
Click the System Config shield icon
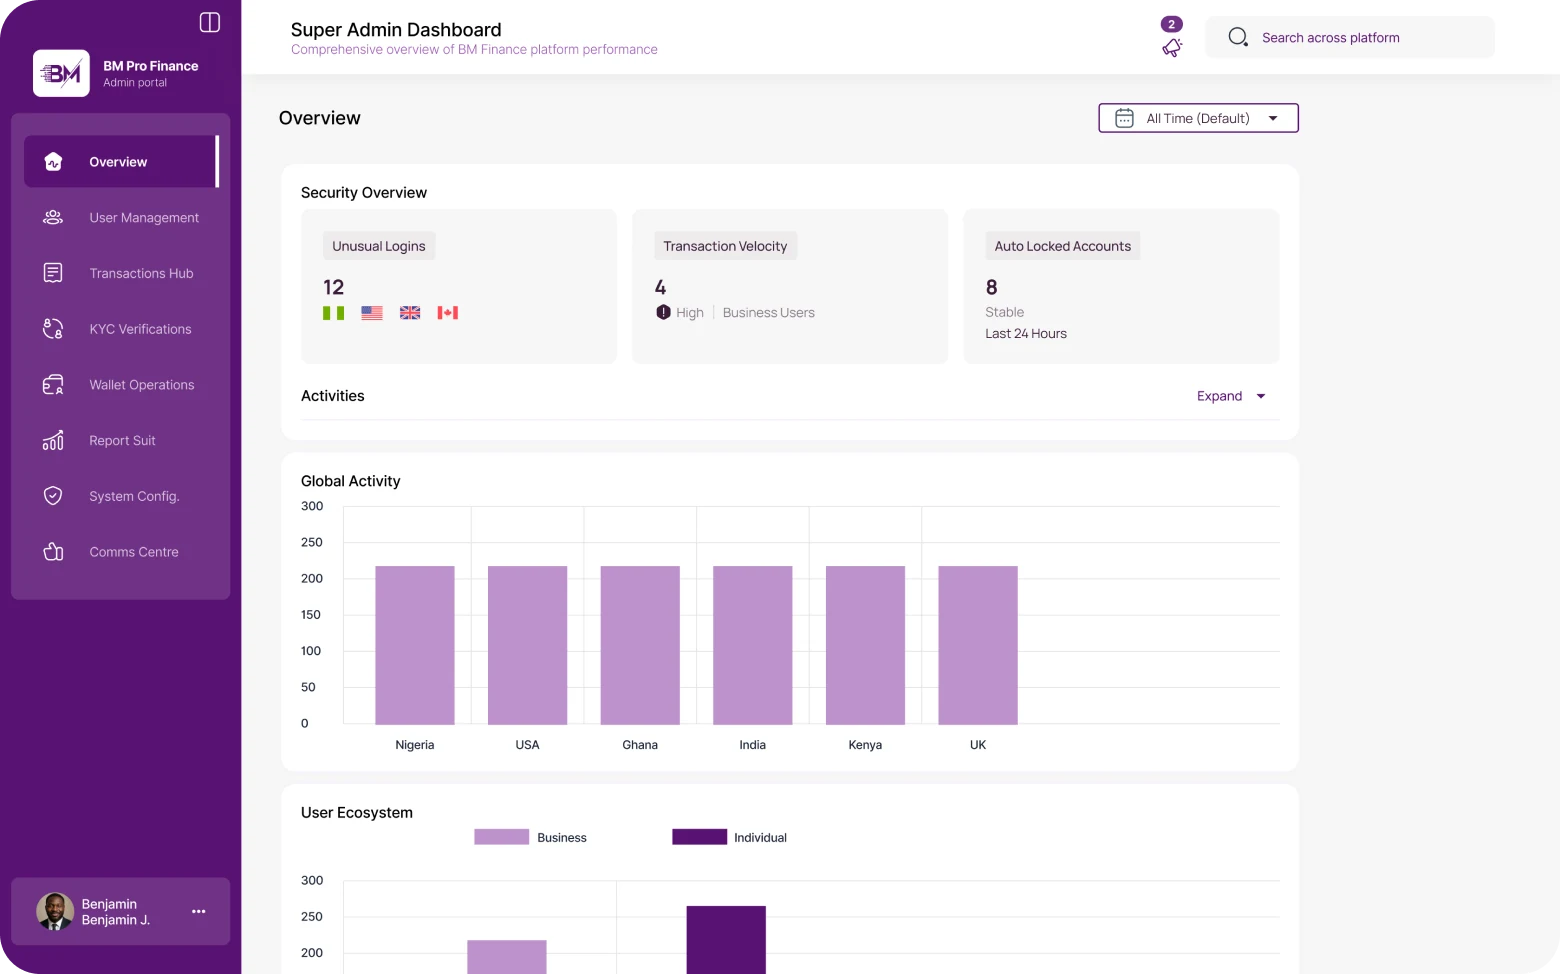53,496
